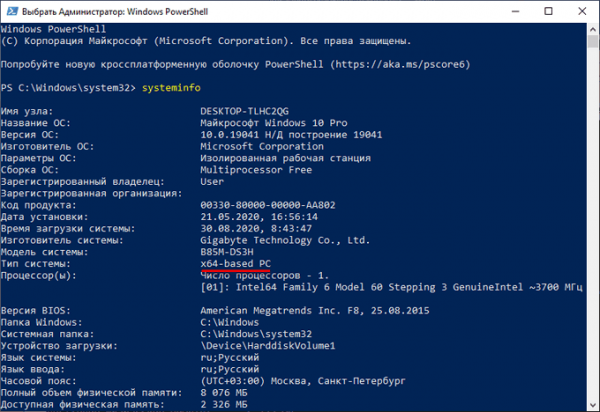Click 'Доступная физическая память:' label
Image resolution: width=600 pixels, height=412 pixels.
click(x=83, y=405)
